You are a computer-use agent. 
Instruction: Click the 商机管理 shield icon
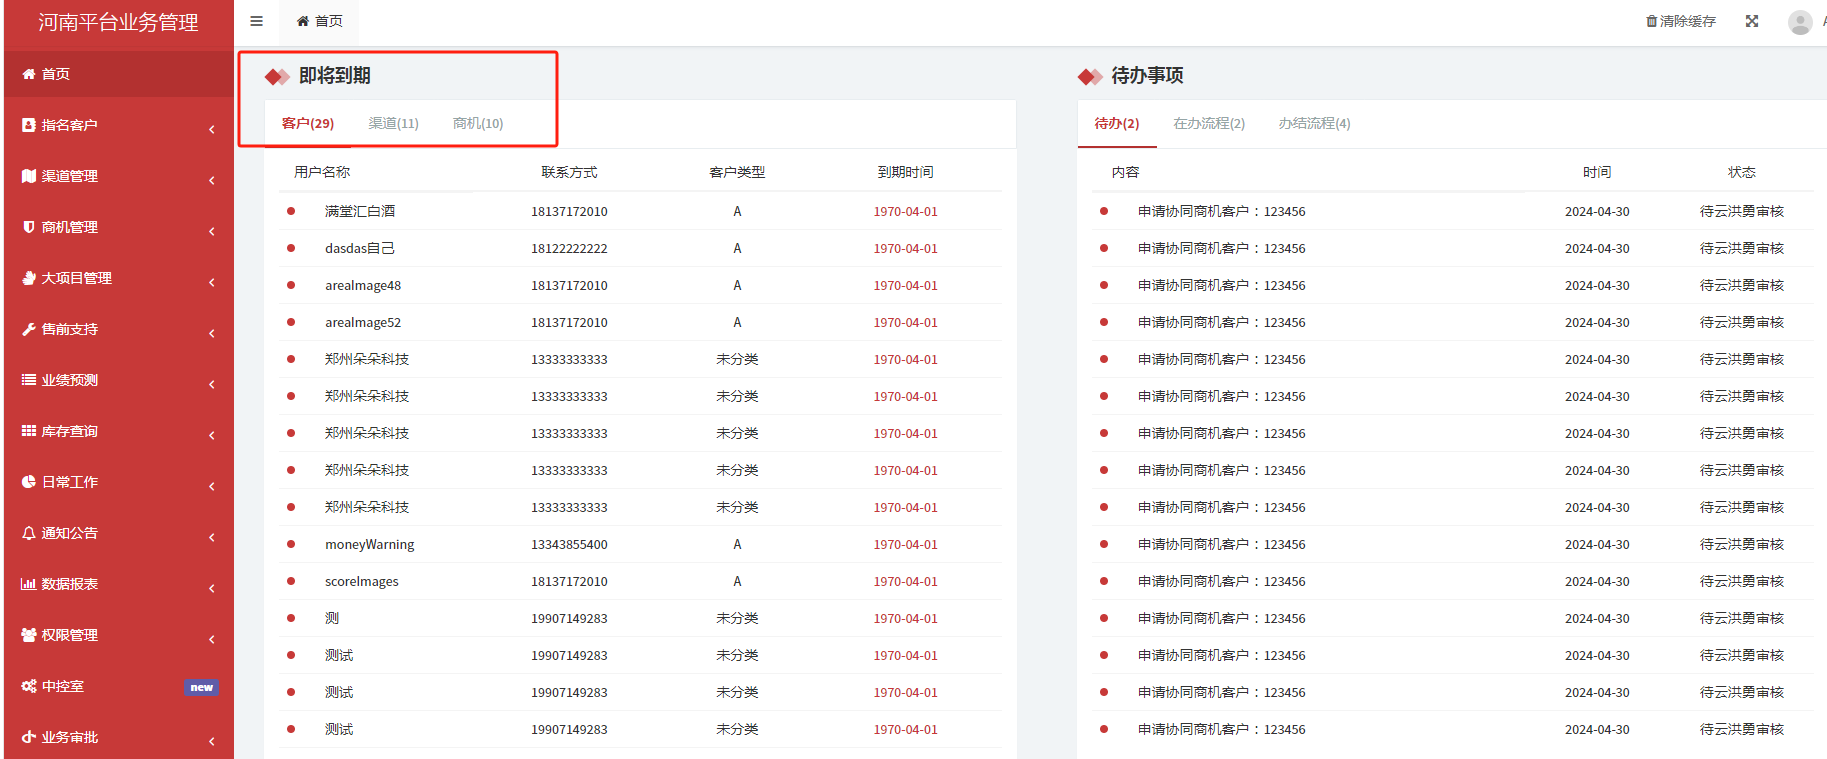[29, 227]
